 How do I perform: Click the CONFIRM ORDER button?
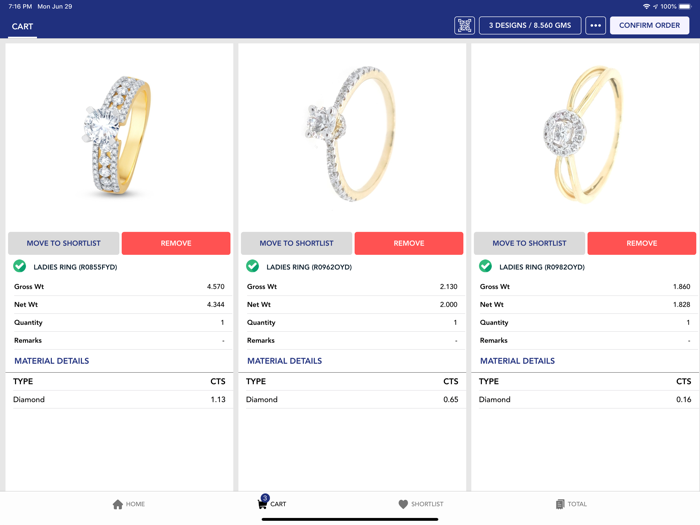[x=650, y=25]
